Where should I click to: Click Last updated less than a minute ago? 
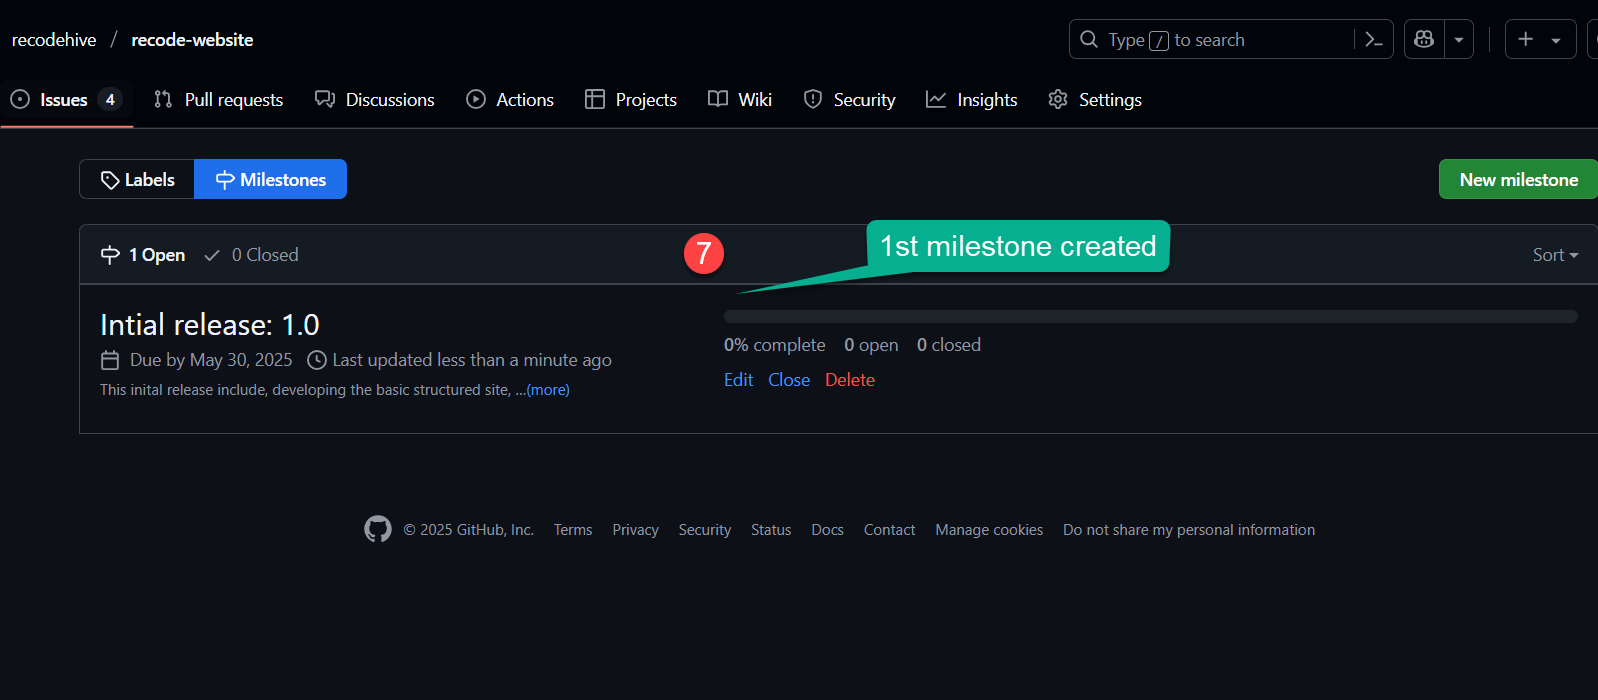click(x=472, y=360)
